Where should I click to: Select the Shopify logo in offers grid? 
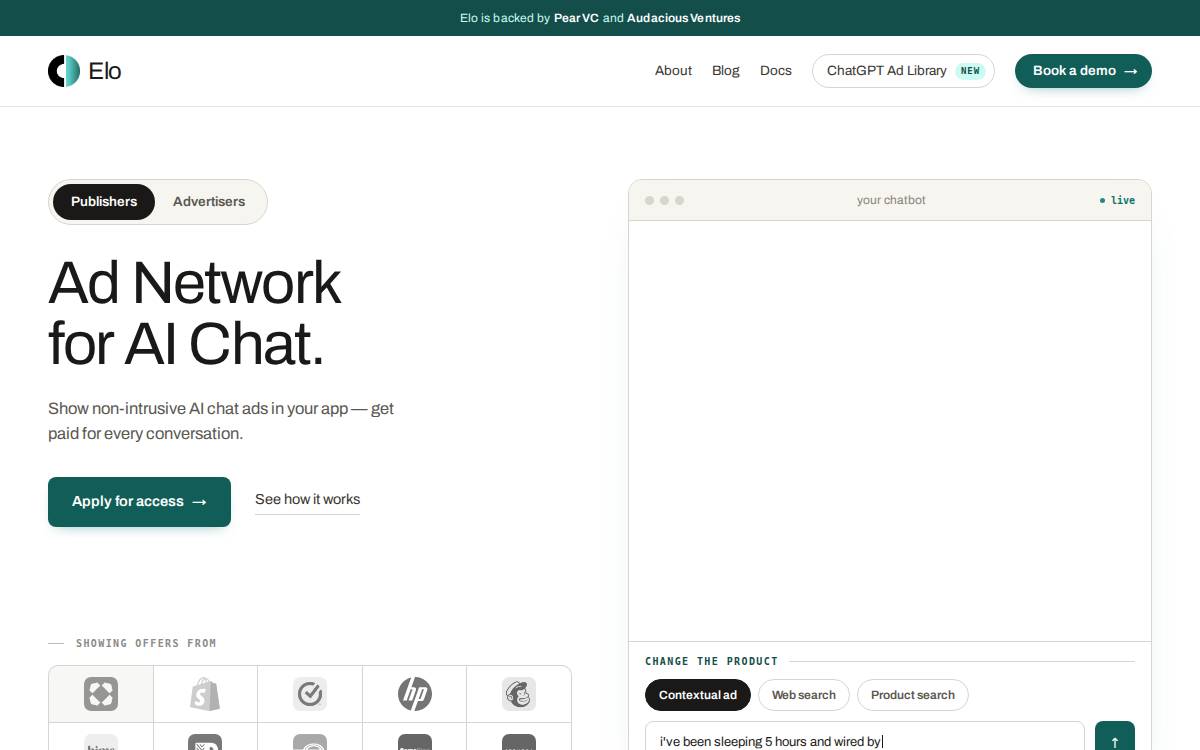click(x=205, y=693)
